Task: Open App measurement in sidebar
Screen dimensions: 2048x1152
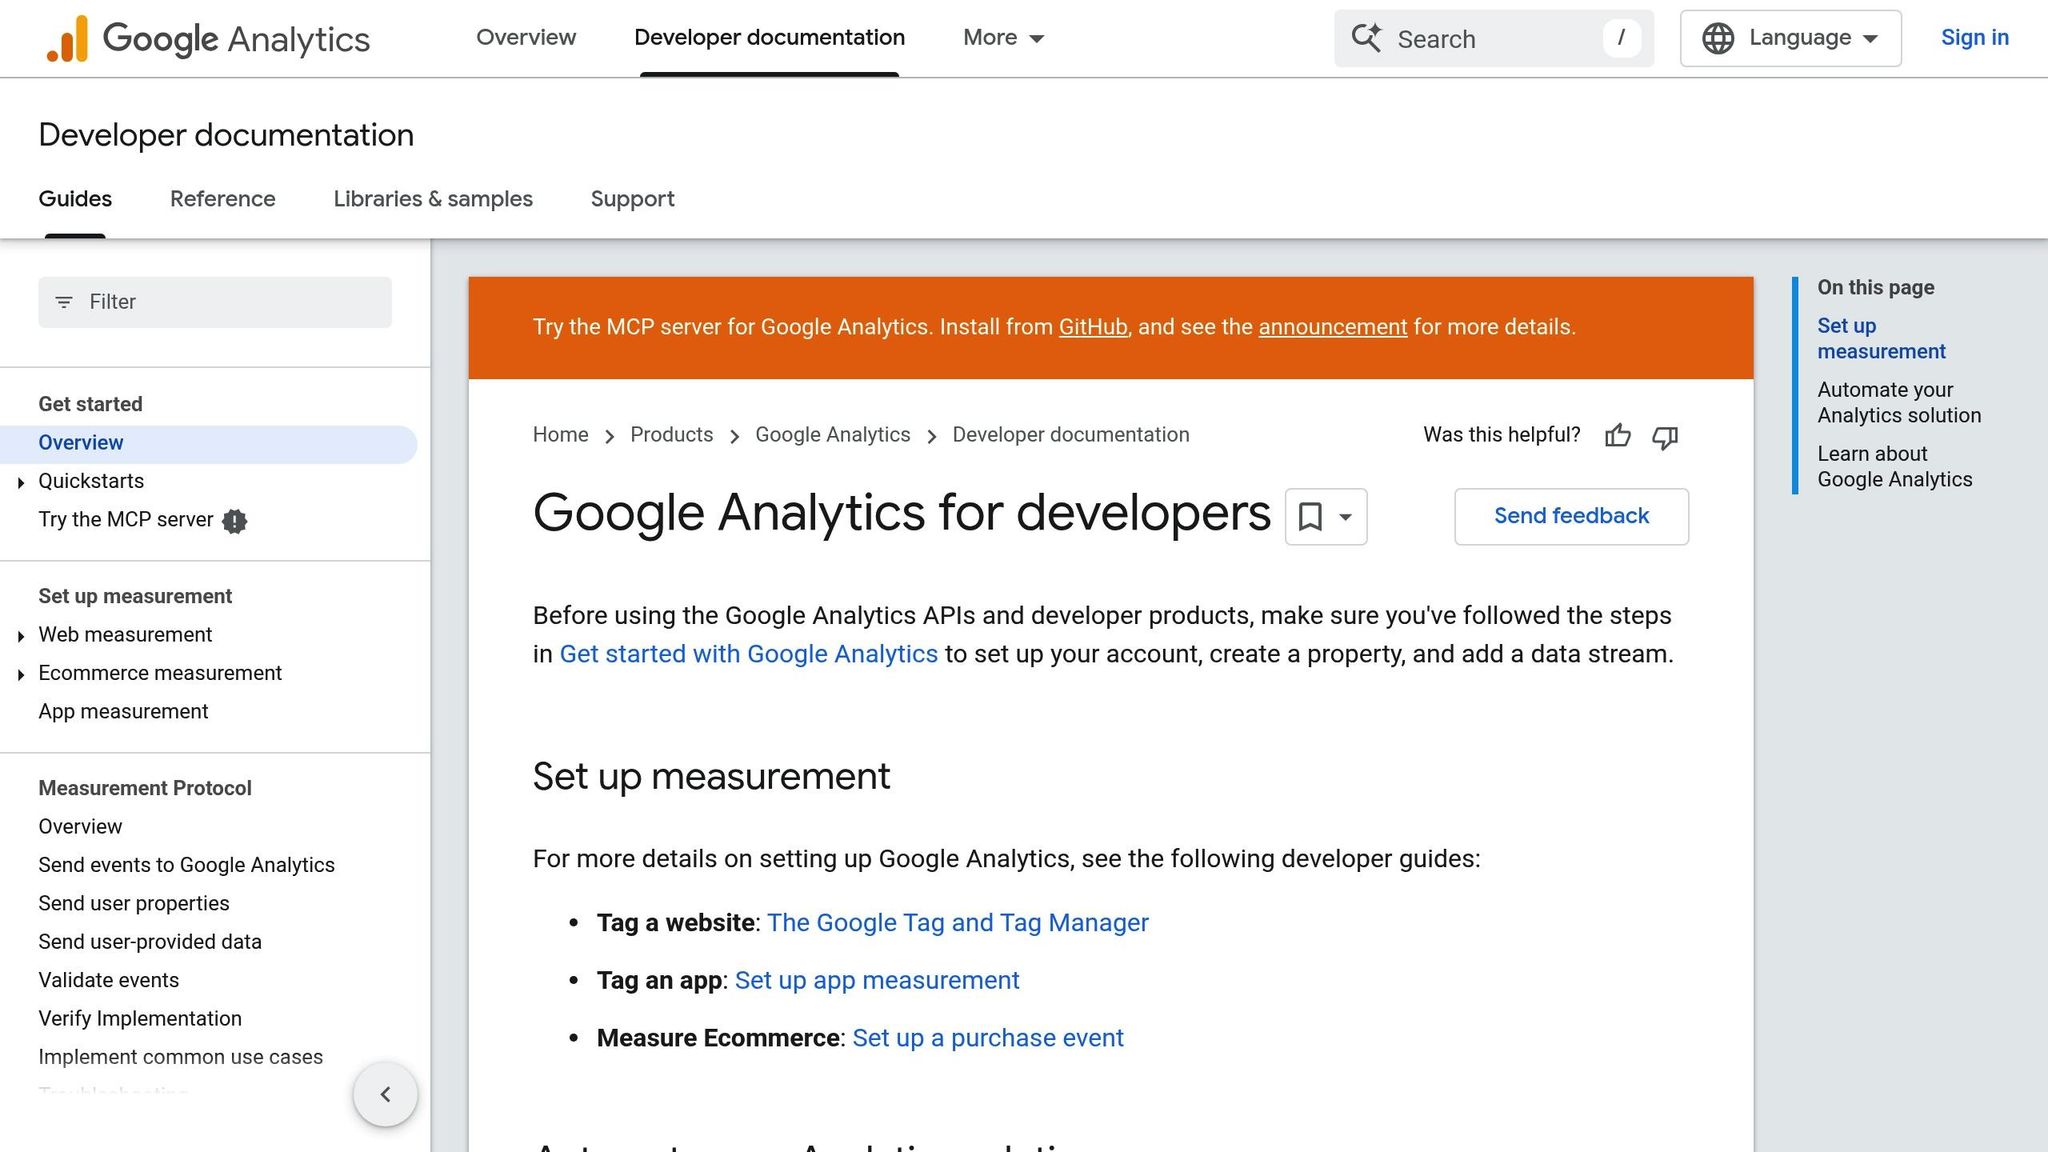Action: (x=123, y=712)
